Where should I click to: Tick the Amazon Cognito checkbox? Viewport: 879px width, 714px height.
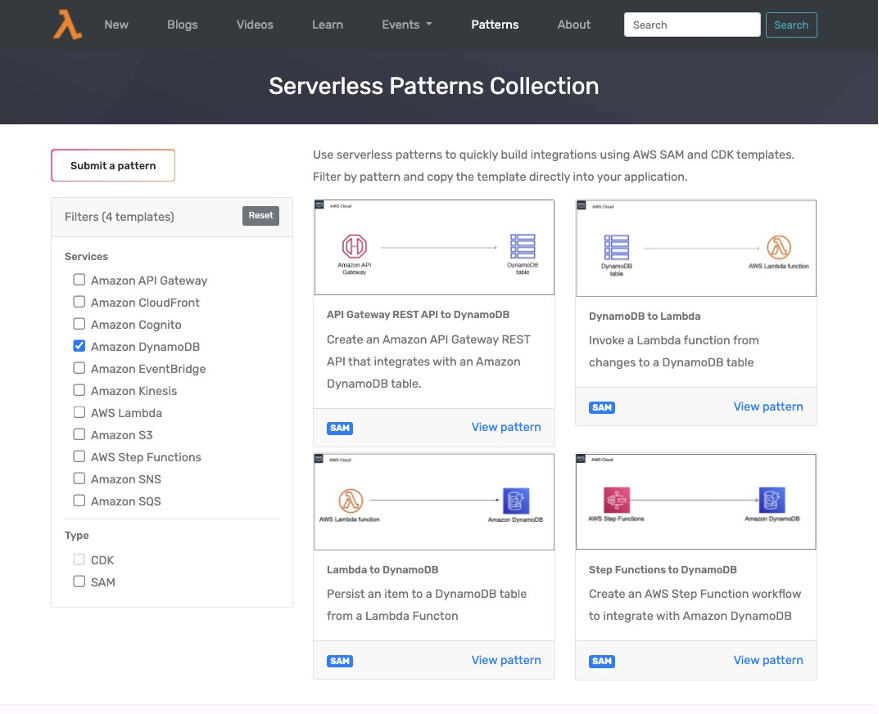[x=79, y=324]
